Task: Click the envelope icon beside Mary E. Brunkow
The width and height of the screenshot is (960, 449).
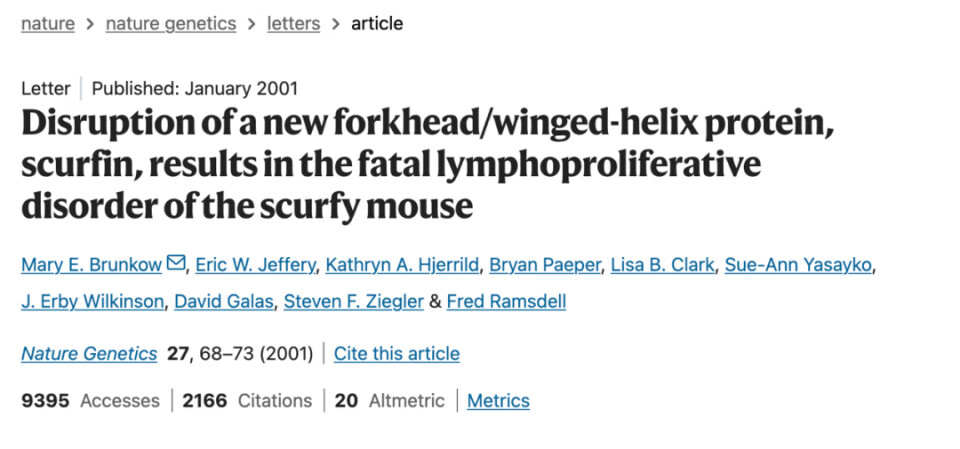Action: click(177, 264)
